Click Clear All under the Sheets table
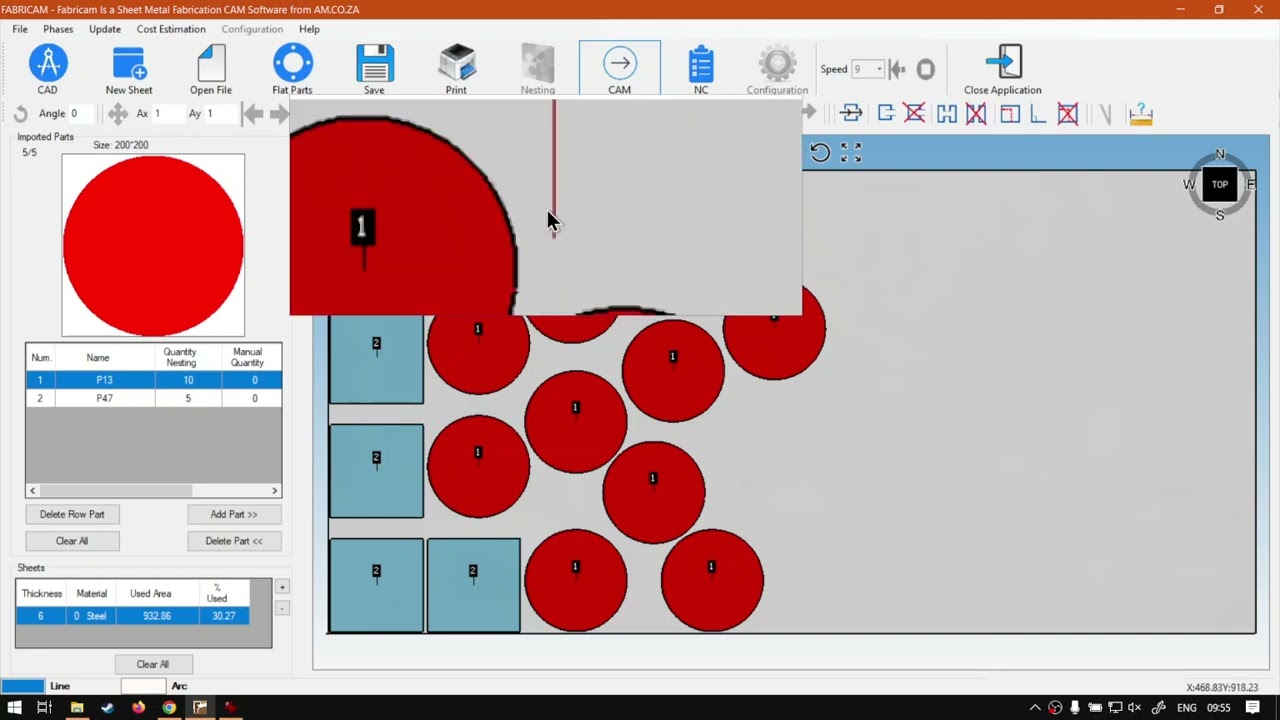The height and width of the screenshot is (720, 1280). coord(153,664)
